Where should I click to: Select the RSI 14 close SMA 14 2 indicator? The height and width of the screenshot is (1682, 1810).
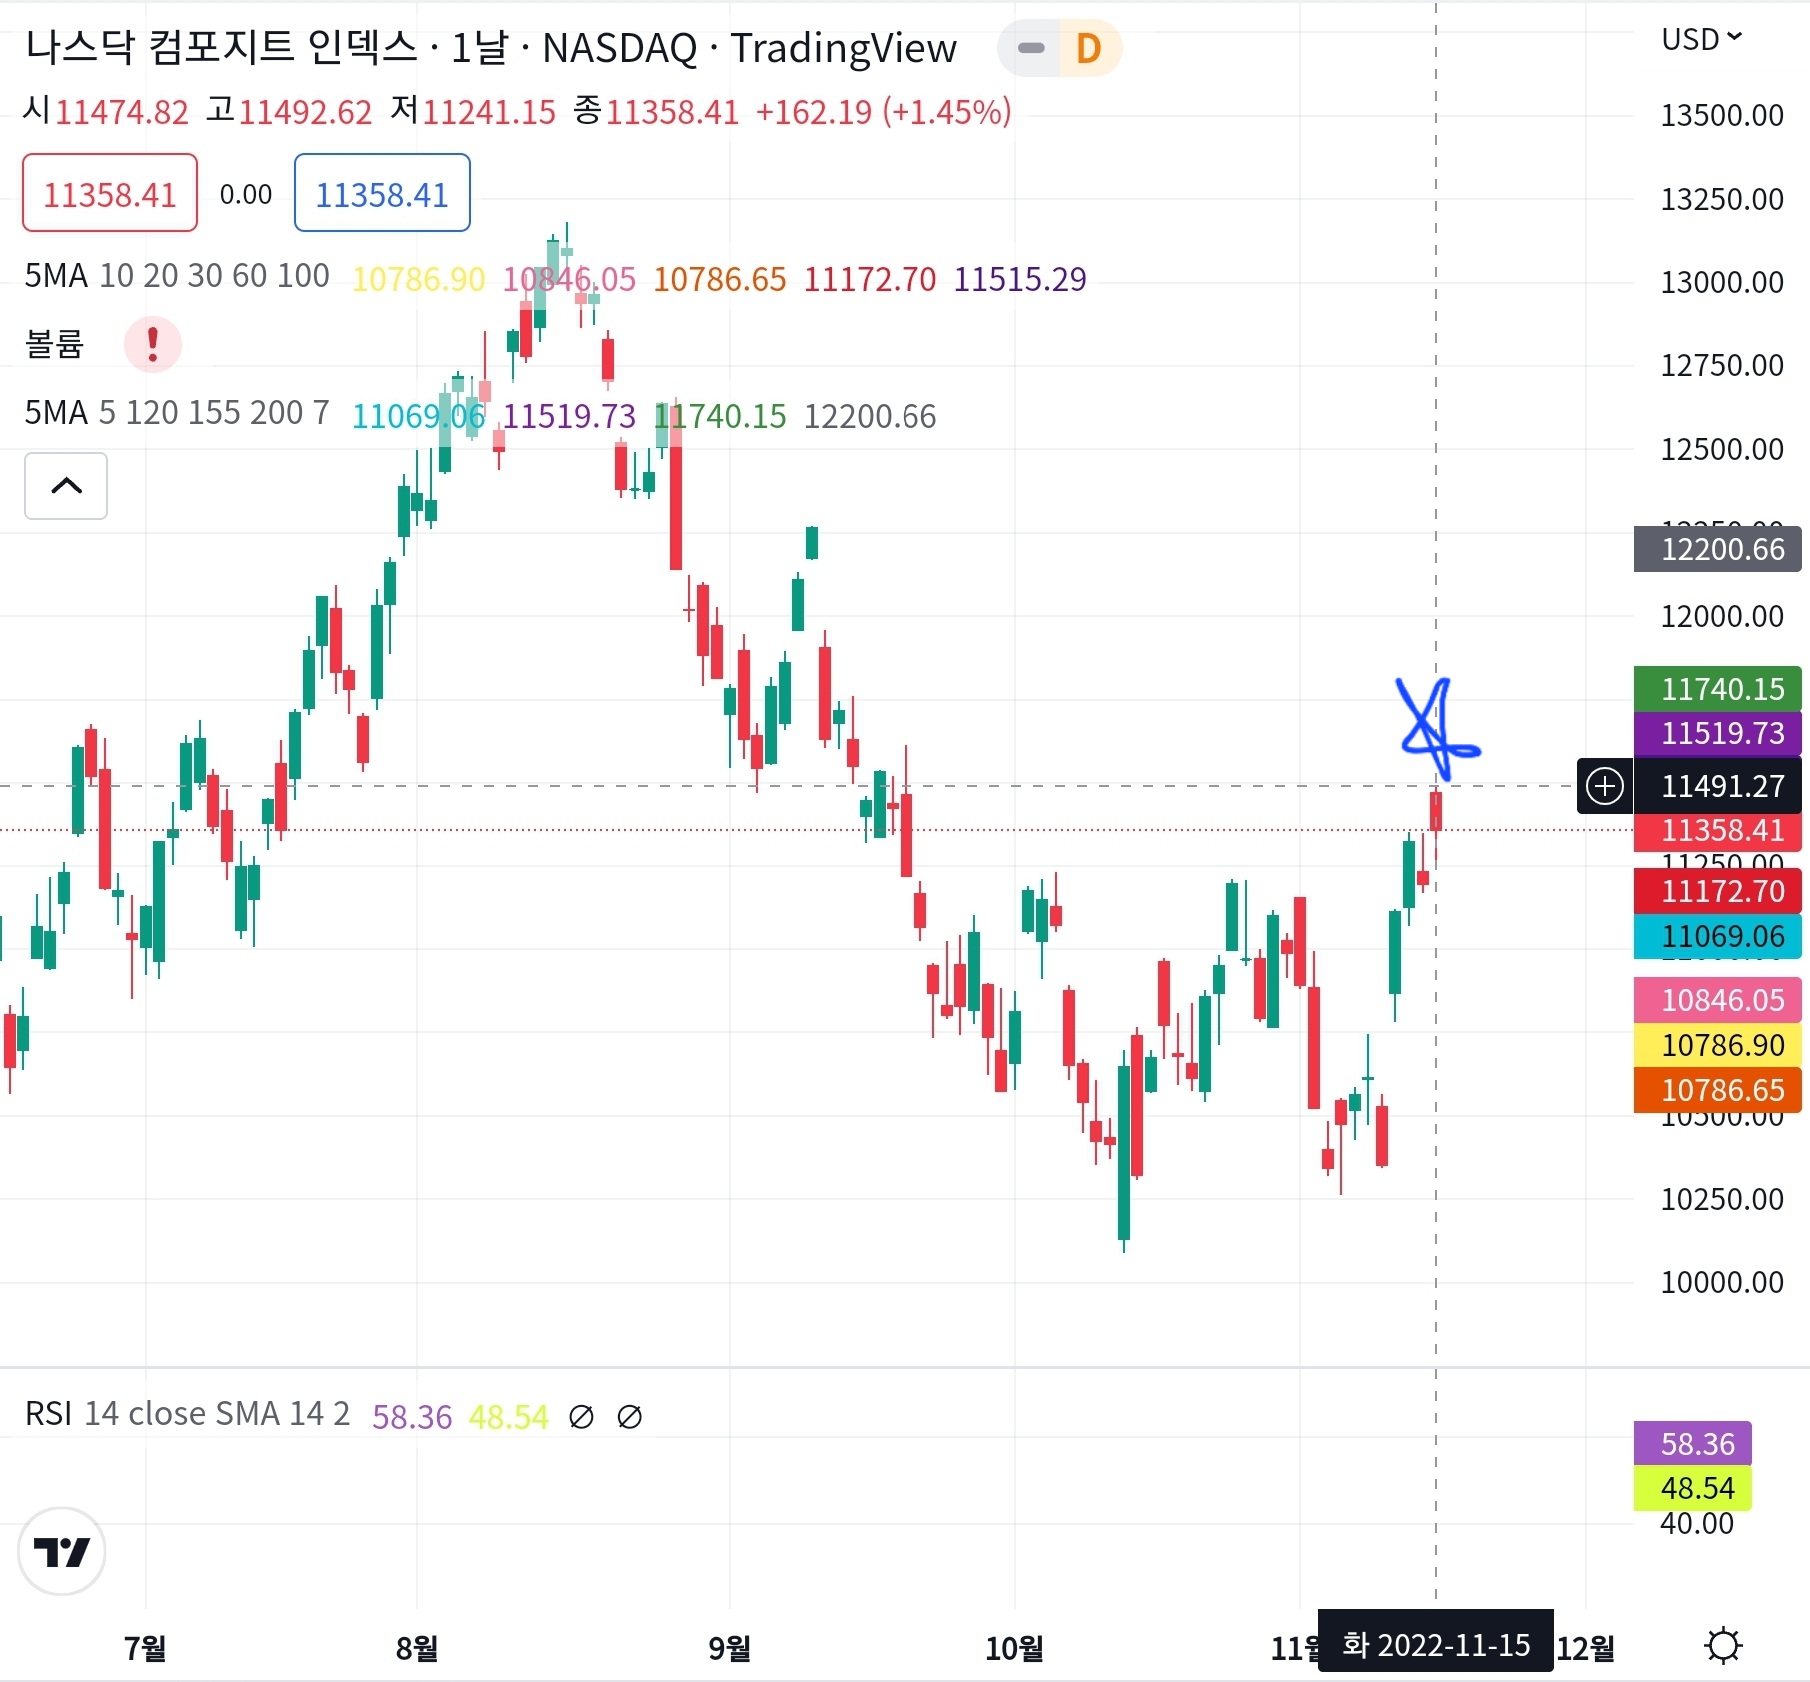pos(188,1414)
